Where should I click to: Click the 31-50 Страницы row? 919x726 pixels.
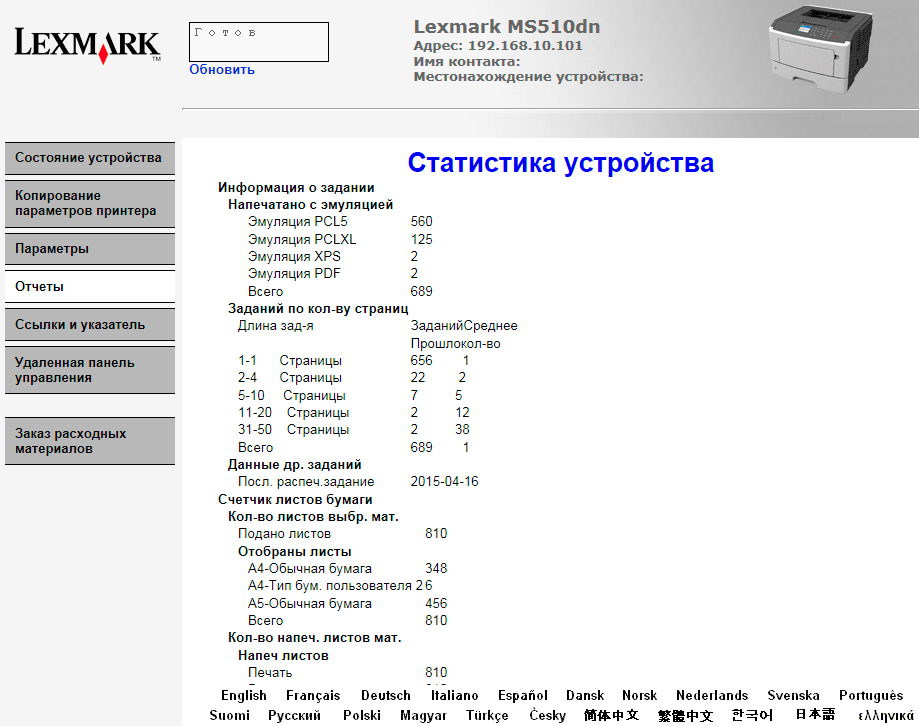tap(354, 430)
